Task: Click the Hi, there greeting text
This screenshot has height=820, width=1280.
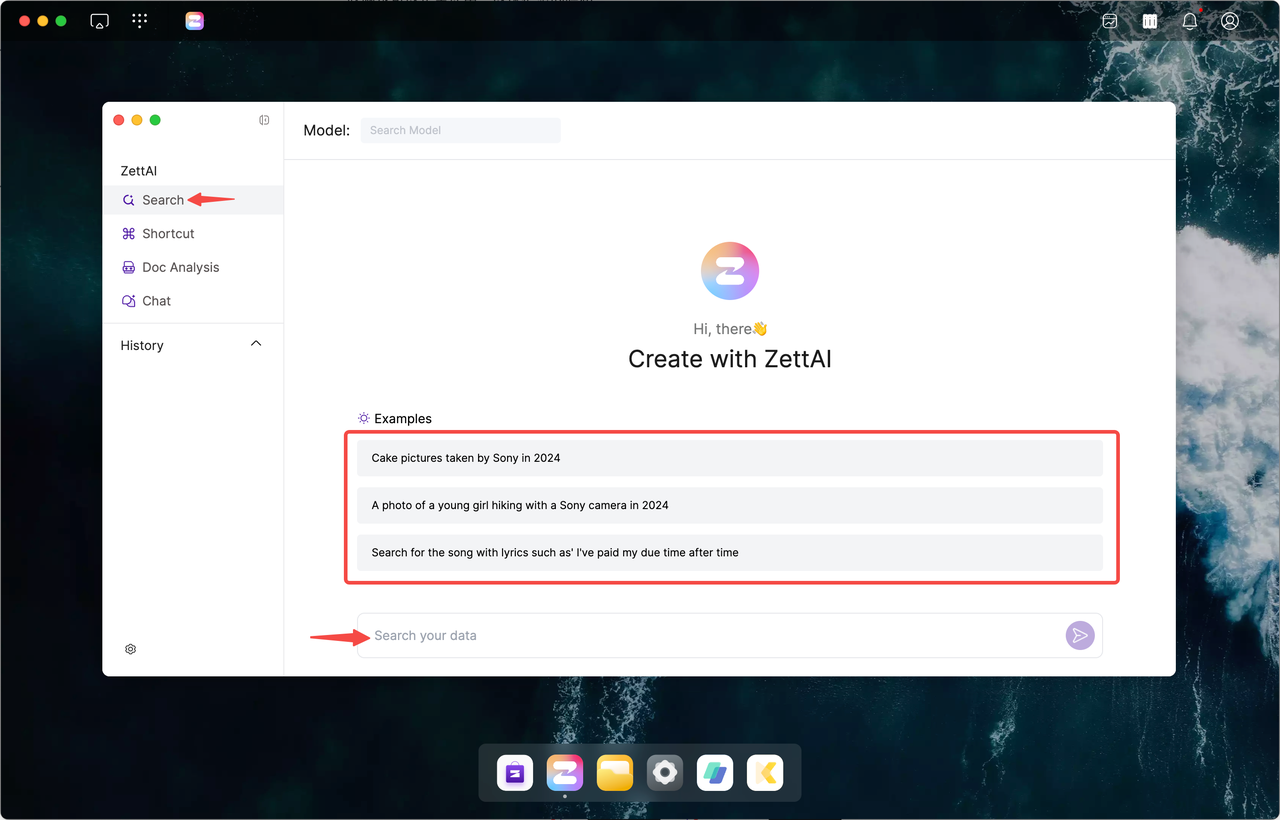Action: coord(730,328)
